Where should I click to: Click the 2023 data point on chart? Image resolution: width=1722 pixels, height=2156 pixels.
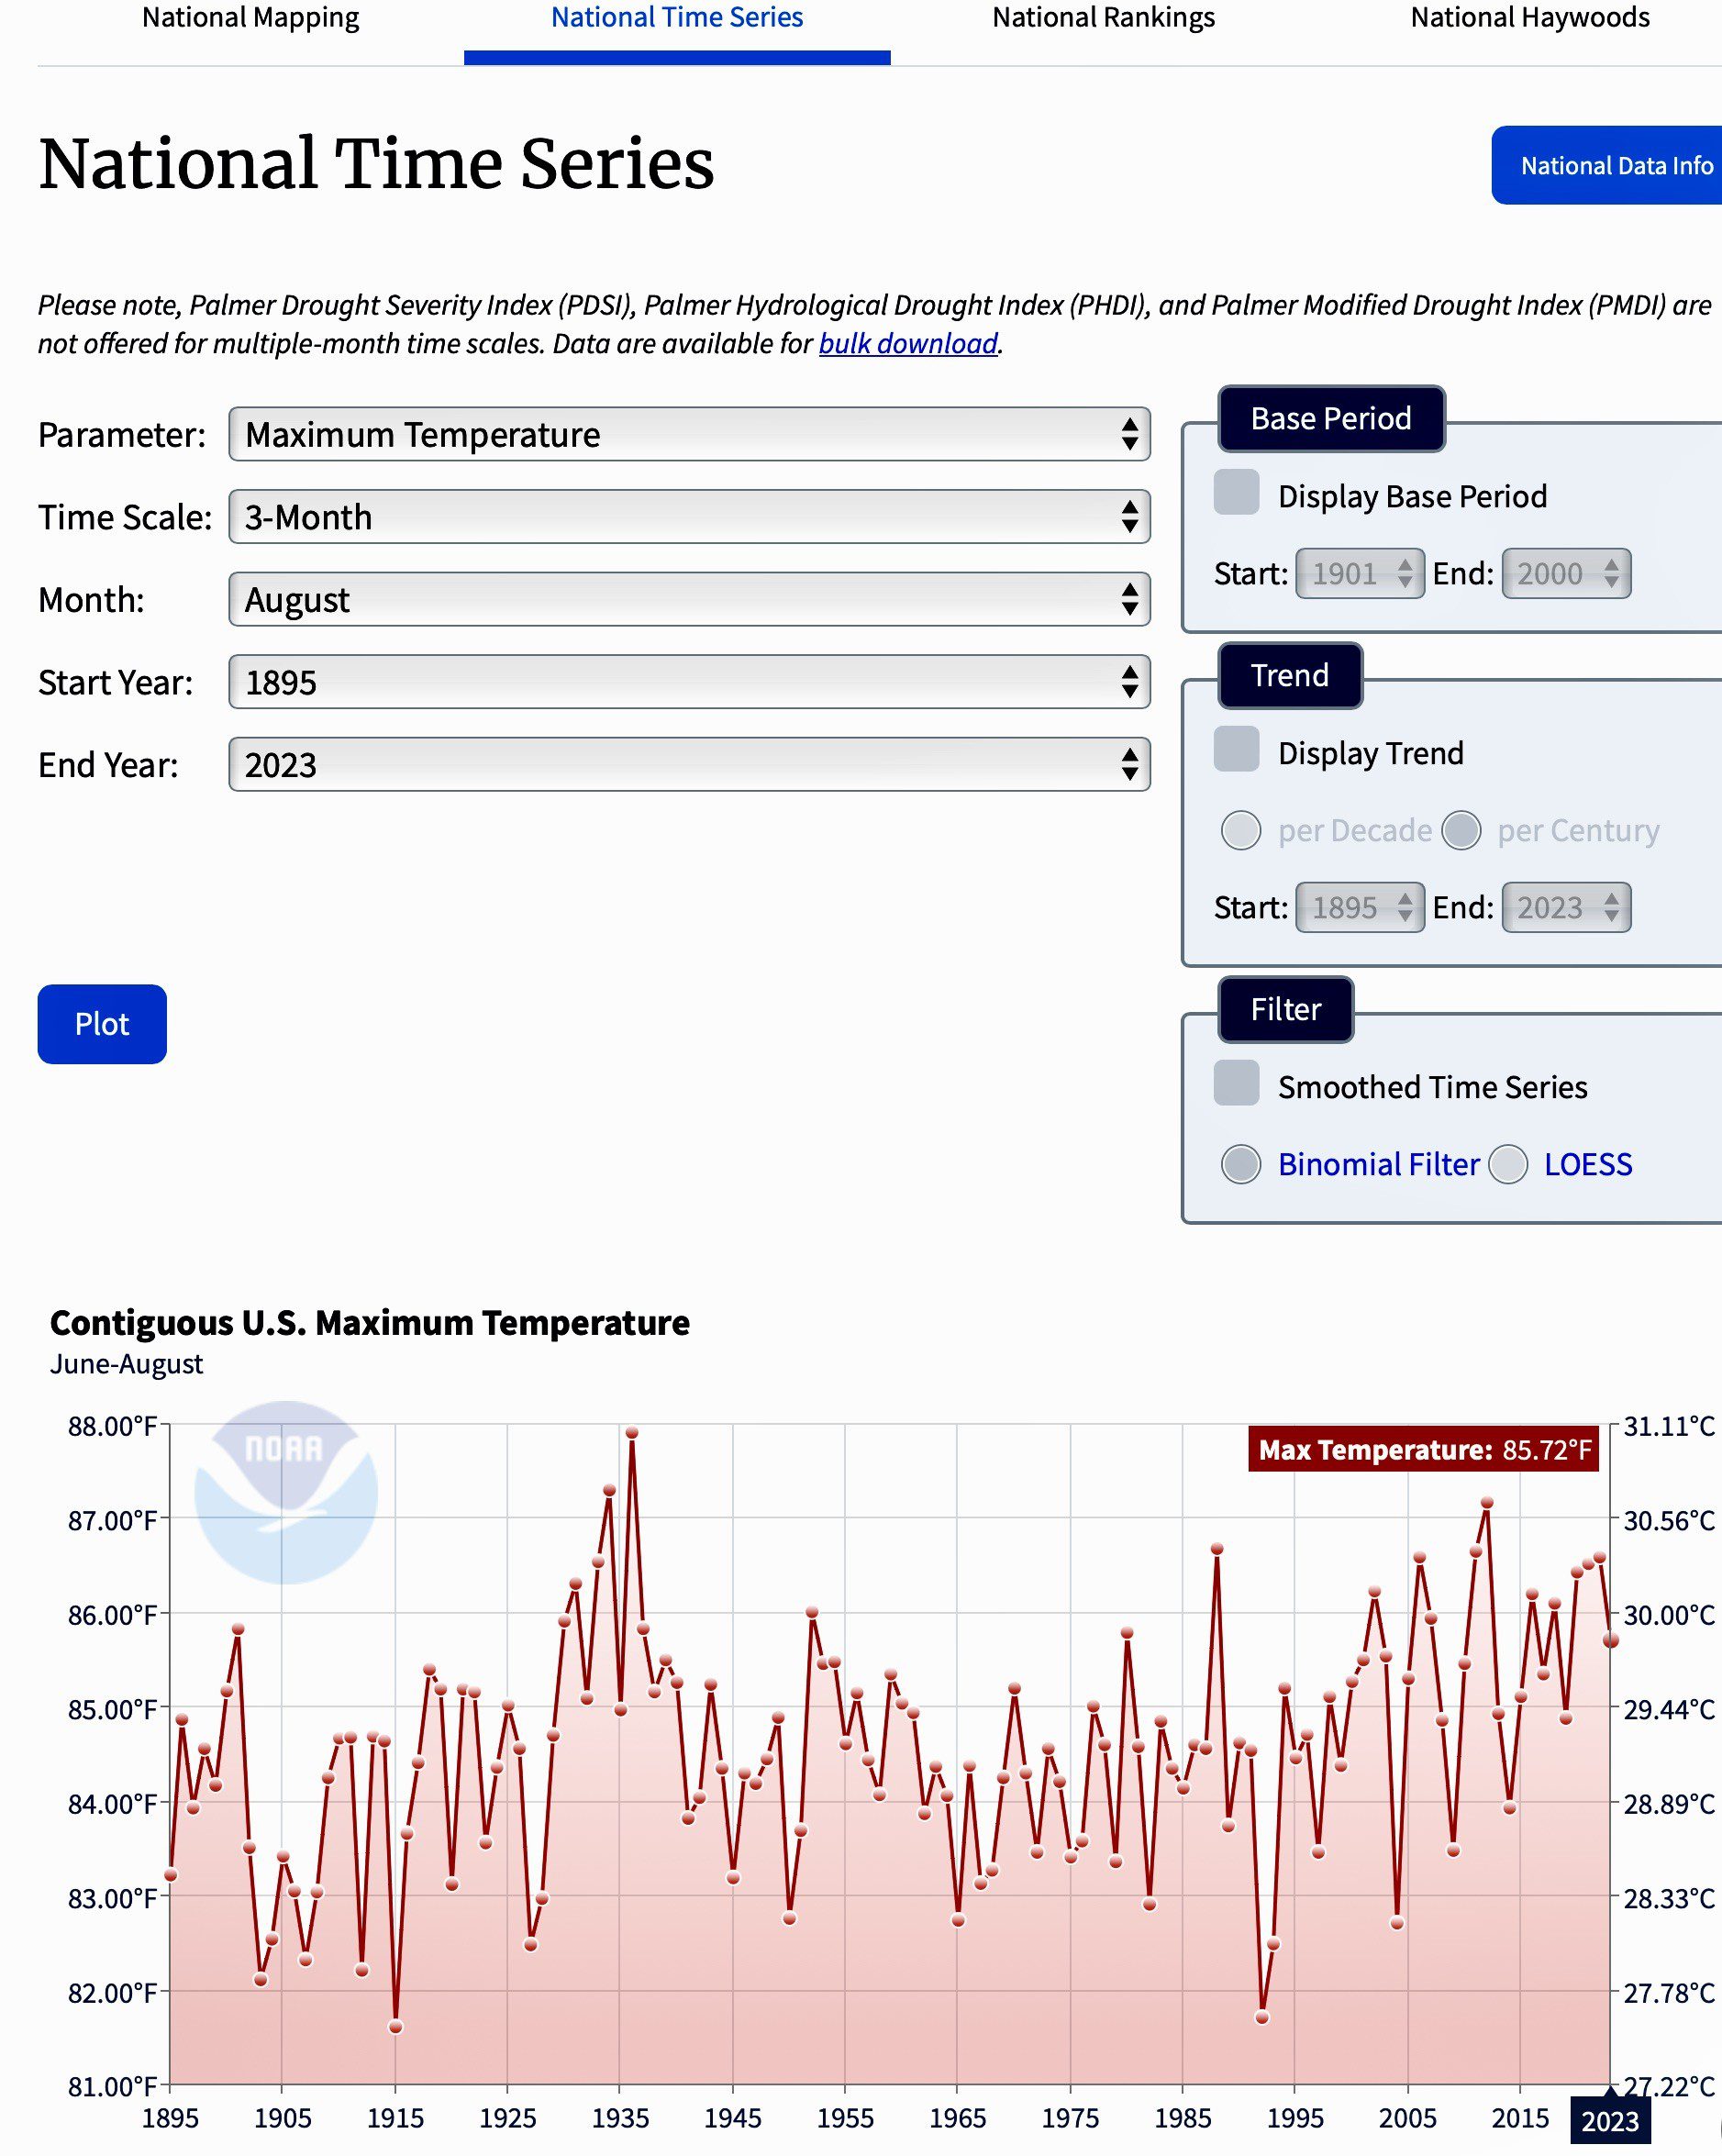(x=1610, y=1641)
